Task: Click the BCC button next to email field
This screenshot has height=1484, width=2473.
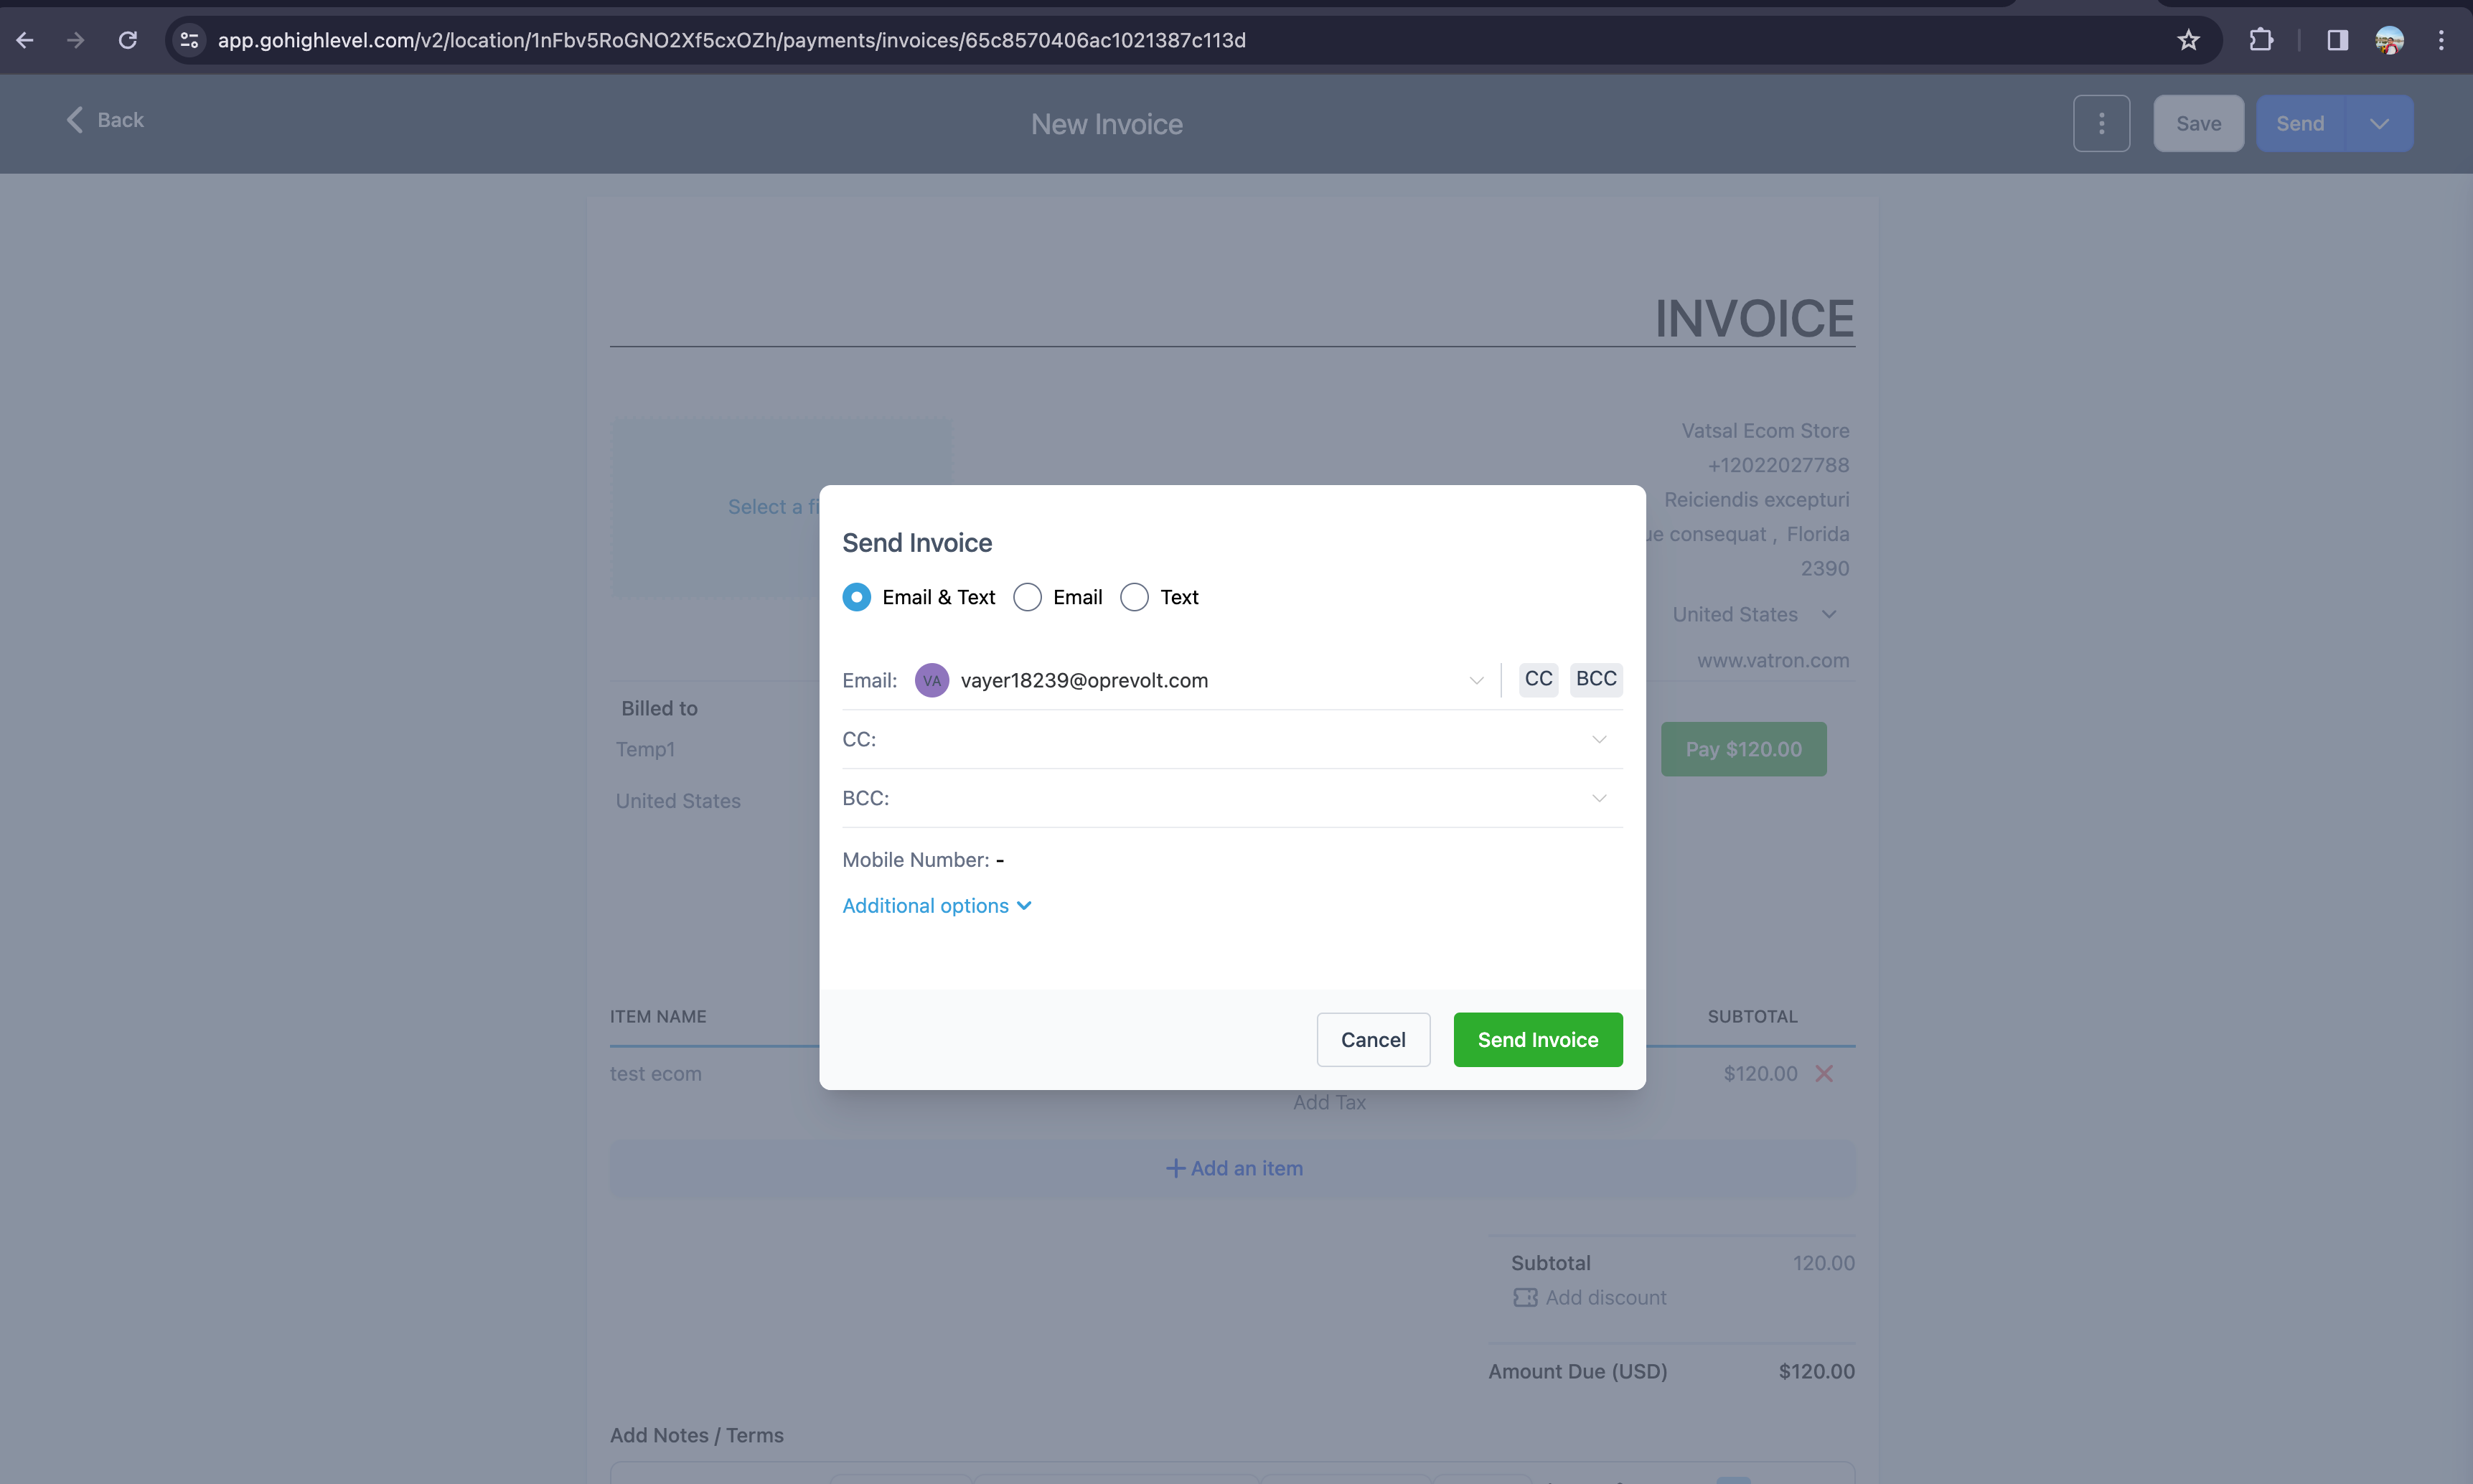Action: pos(1597,678)
